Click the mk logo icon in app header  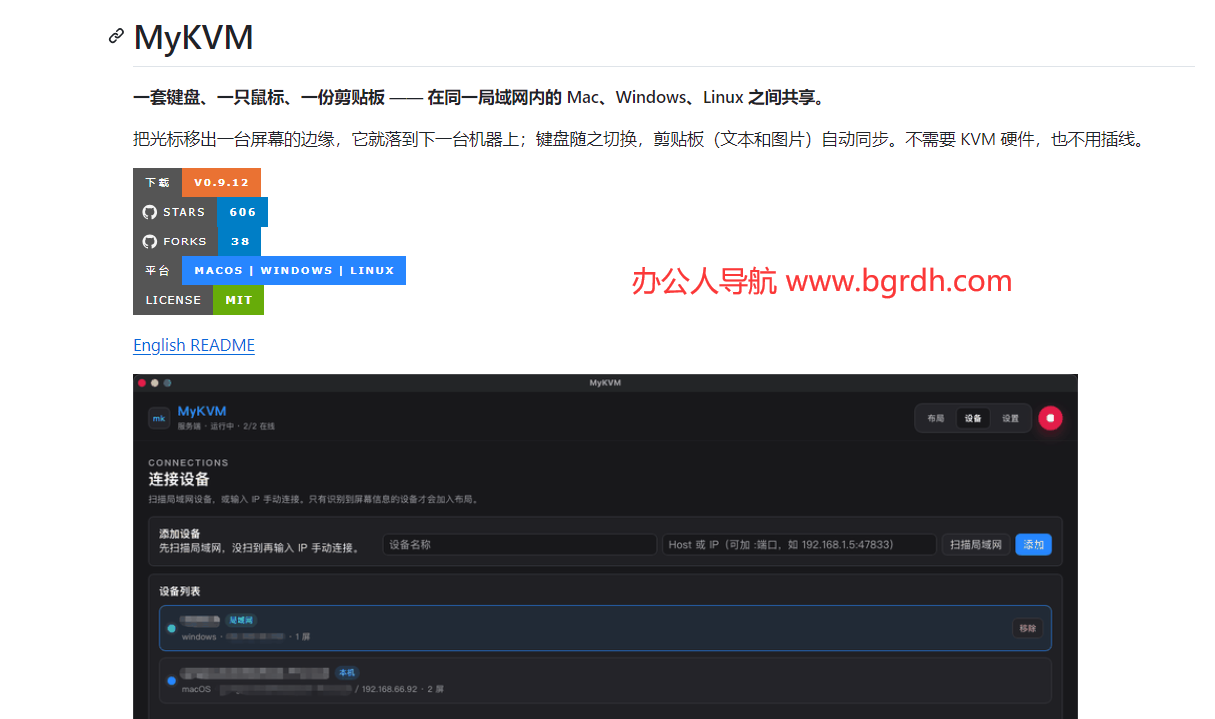tap(159, 418)
